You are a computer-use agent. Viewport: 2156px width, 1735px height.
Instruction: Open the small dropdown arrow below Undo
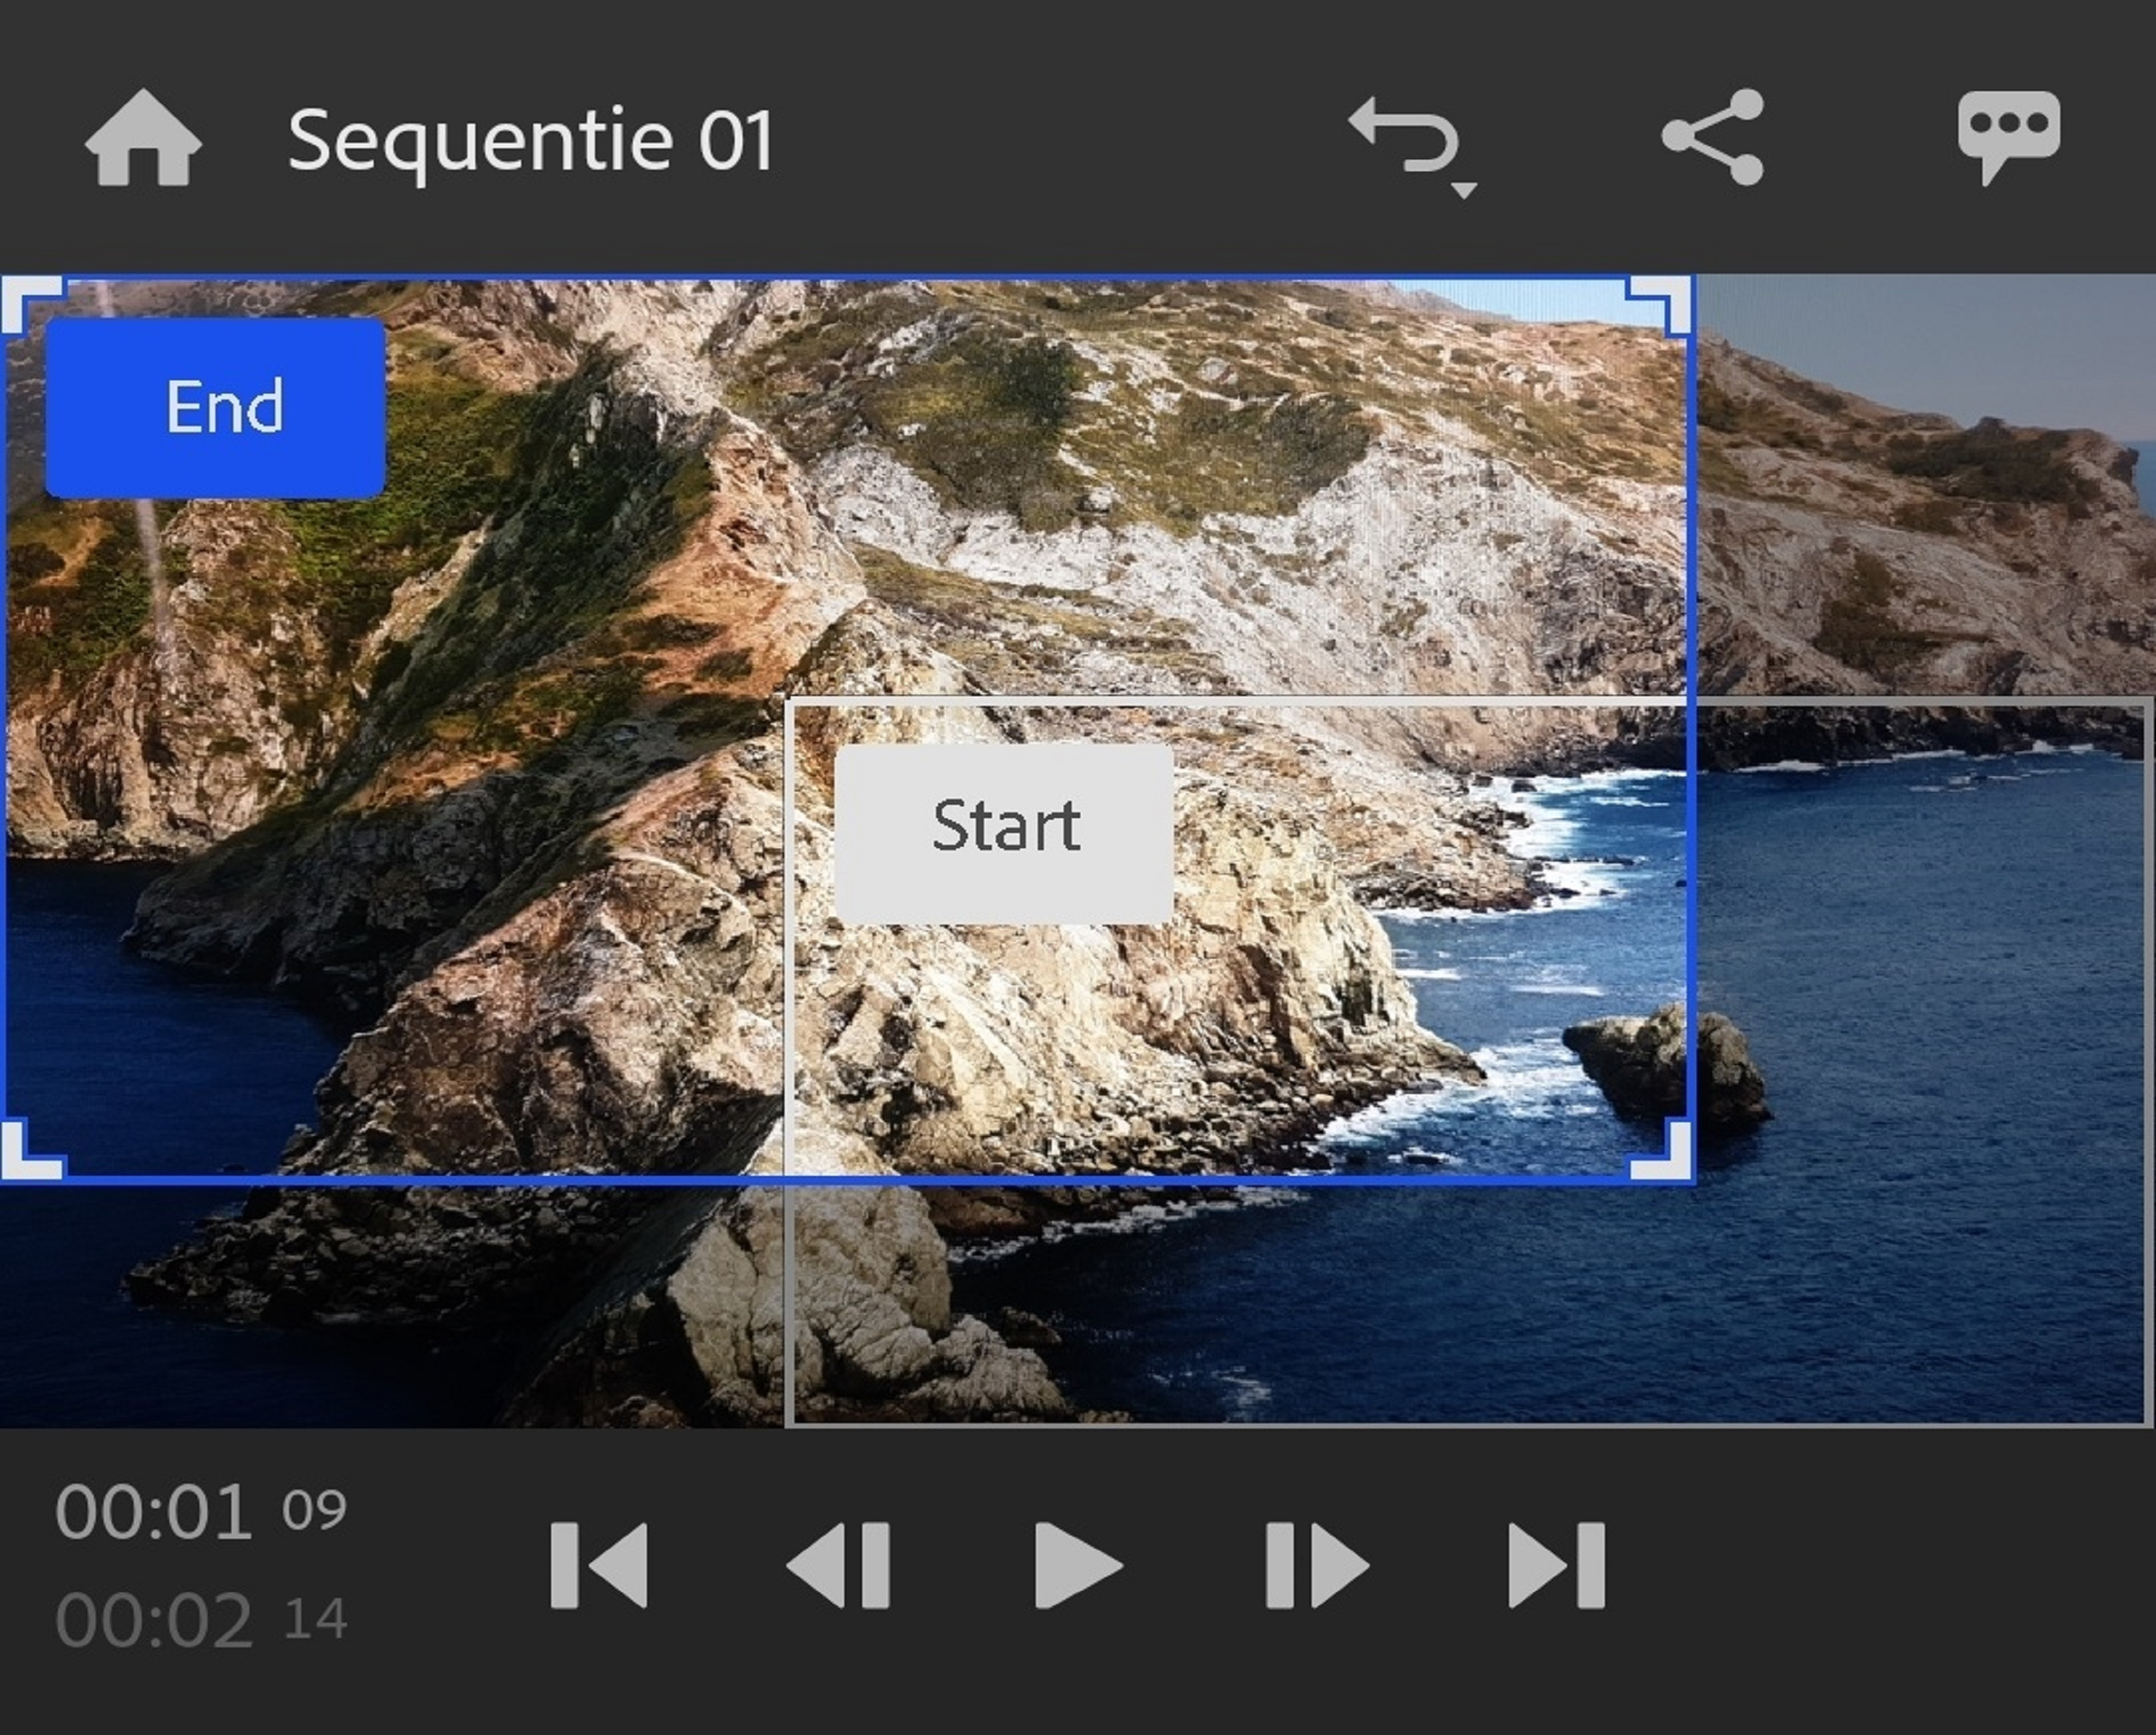click(1463, 190)
